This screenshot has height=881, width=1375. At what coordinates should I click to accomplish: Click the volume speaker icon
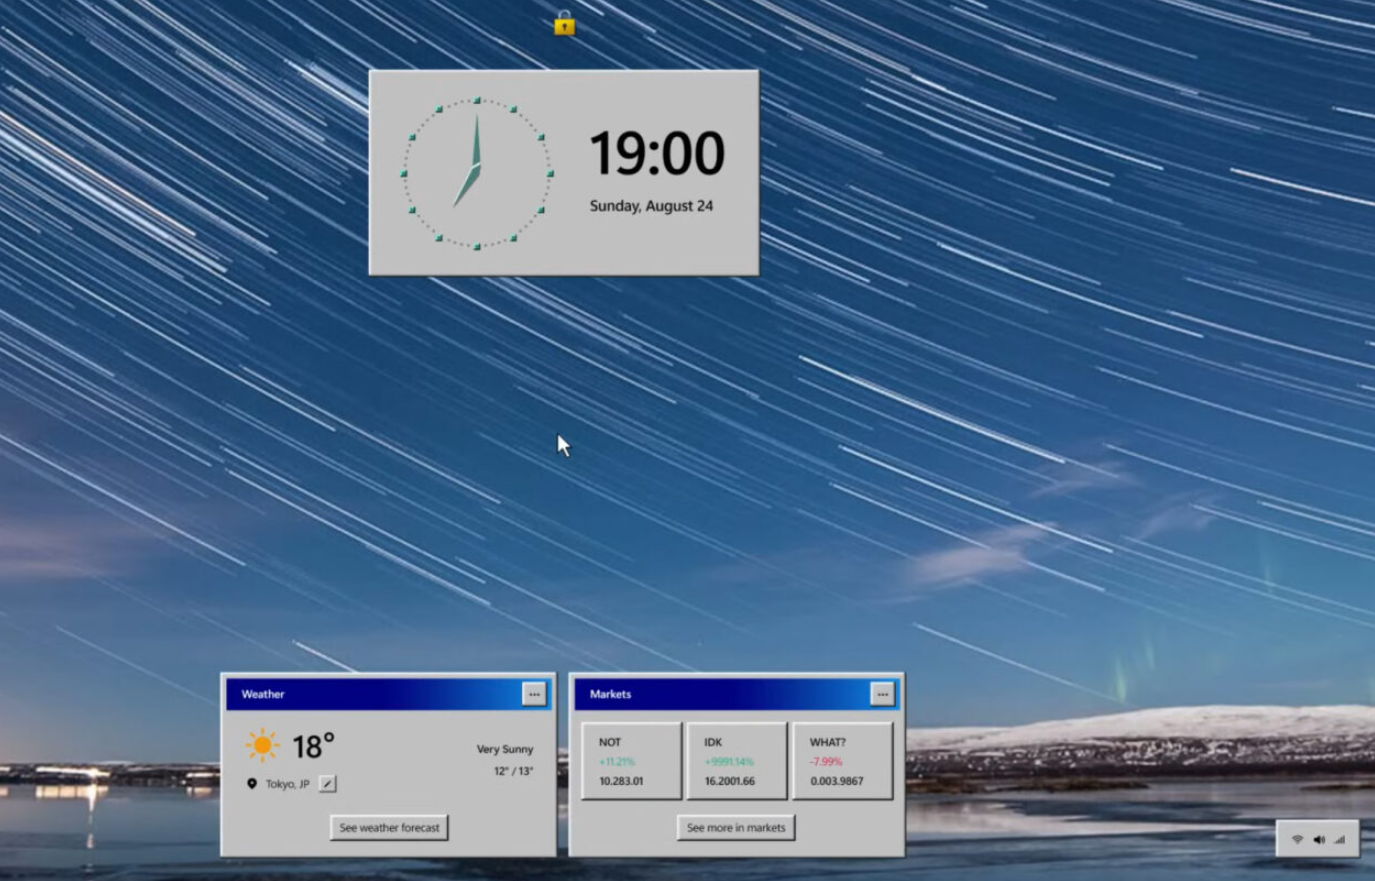[1318, 839]
